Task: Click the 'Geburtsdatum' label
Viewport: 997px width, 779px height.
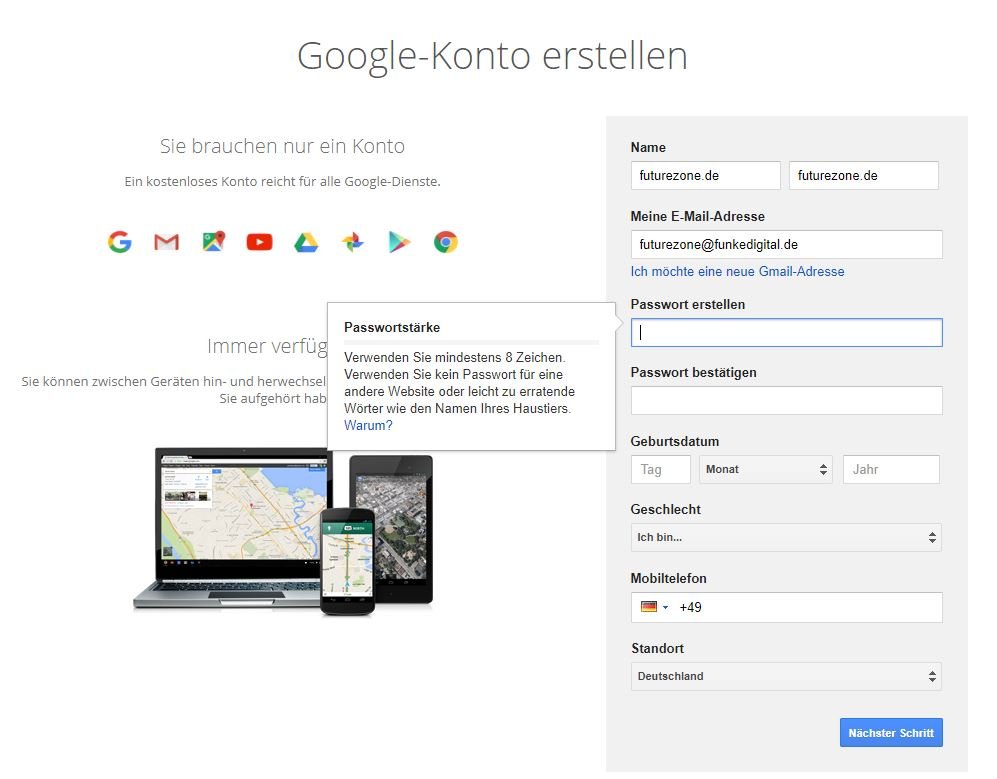Action: tap(675, 441)
